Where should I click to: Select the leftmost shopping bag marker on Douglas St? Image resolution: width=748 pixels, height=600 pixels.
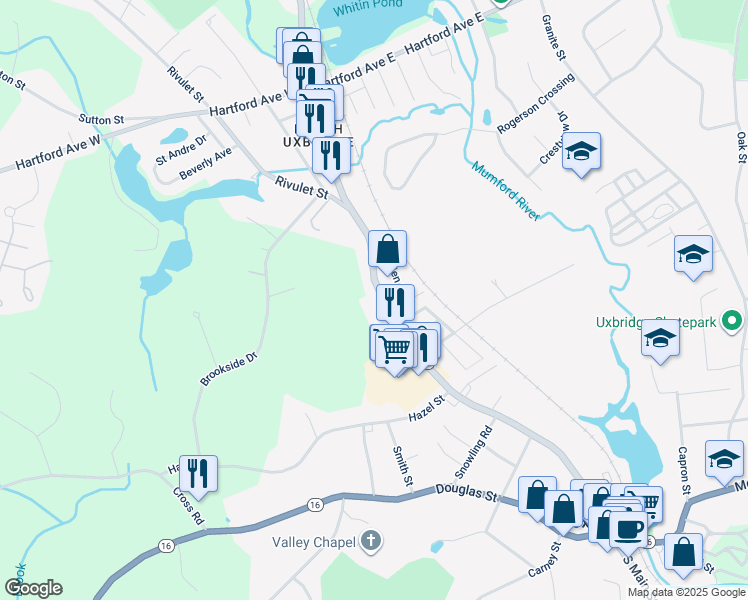537,497
